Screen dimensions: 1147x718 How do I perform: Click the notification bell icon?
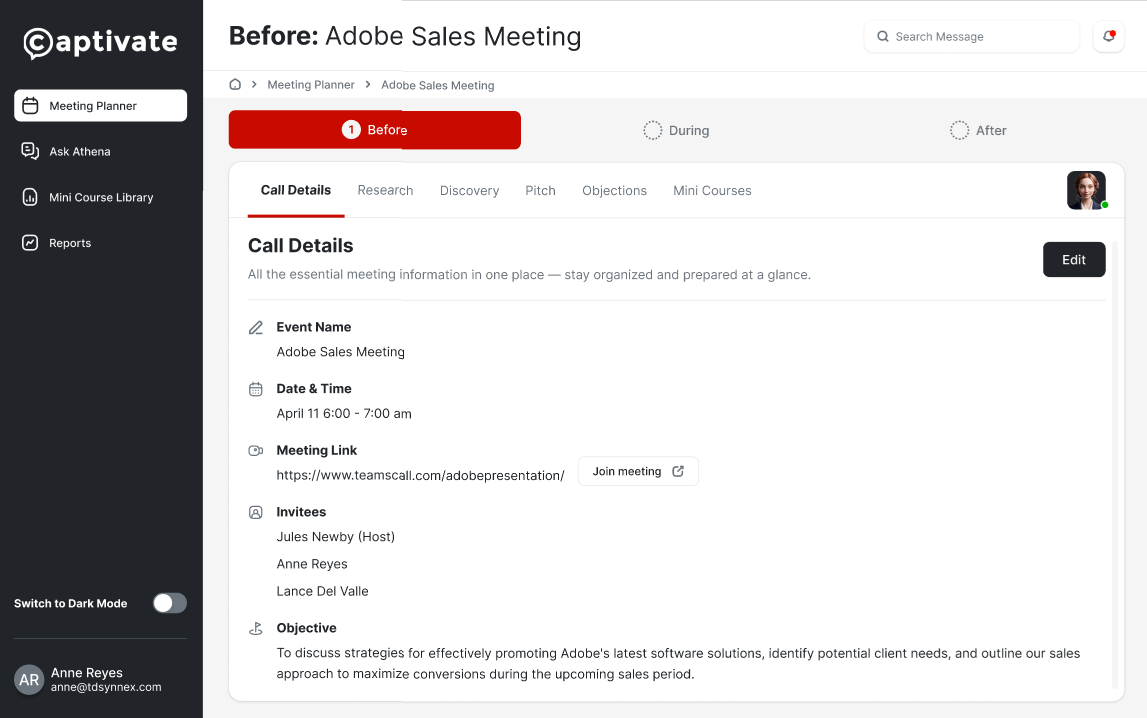(x=1109, y=37)
